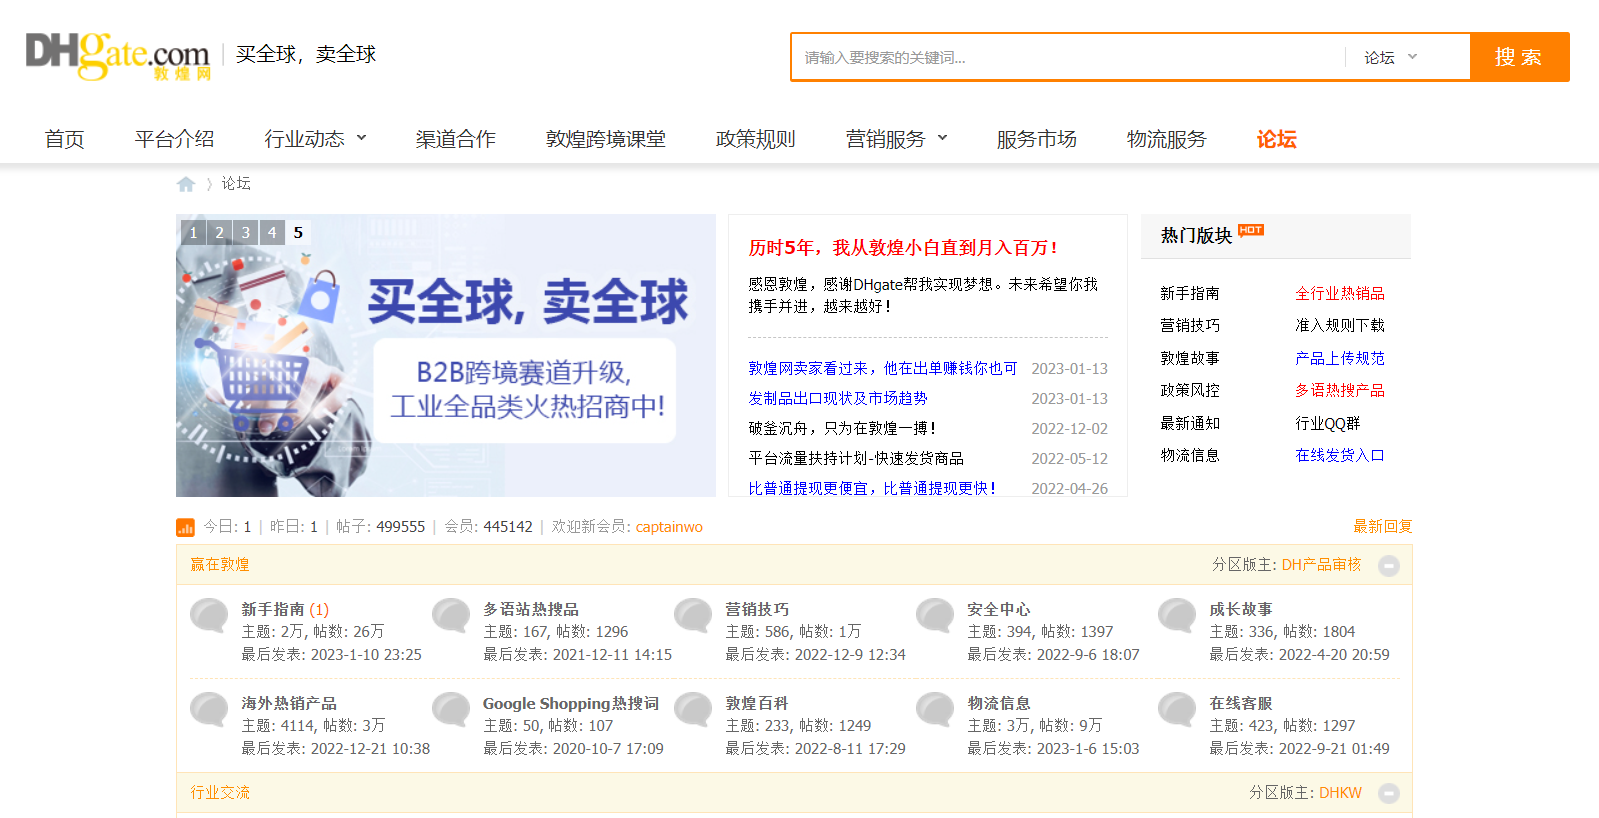Show banner slide 1

(193, 232)
